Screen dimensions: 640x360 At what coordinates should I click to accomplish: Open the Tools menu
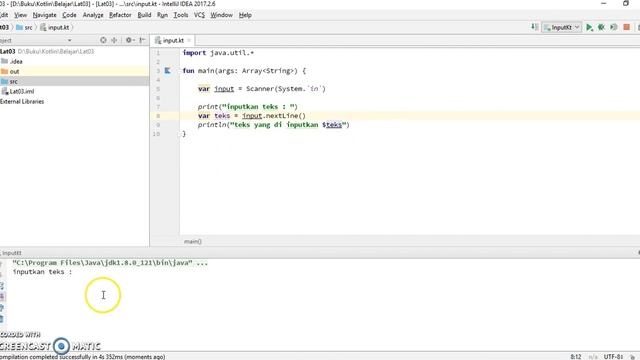[x=181, y=15]
